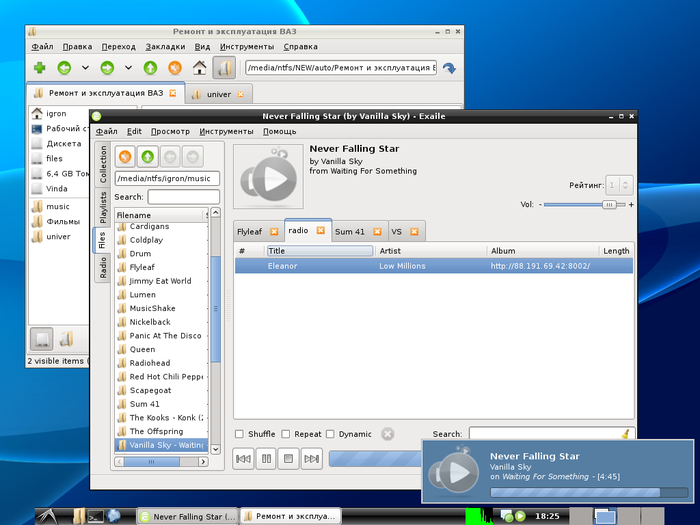Click the scroll up arrow of the files list
700x525 pixels.
click(x=216, y=213)
